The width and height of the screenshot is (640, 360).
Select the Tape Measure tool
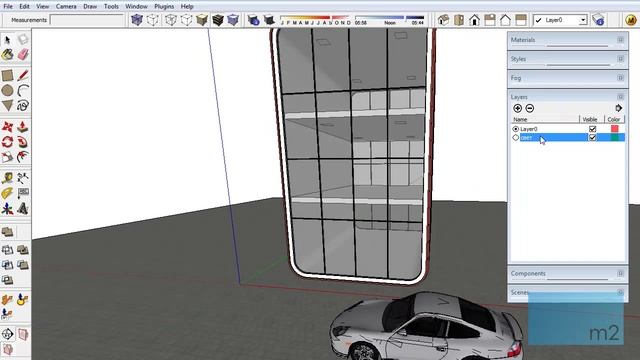(7, 178)
